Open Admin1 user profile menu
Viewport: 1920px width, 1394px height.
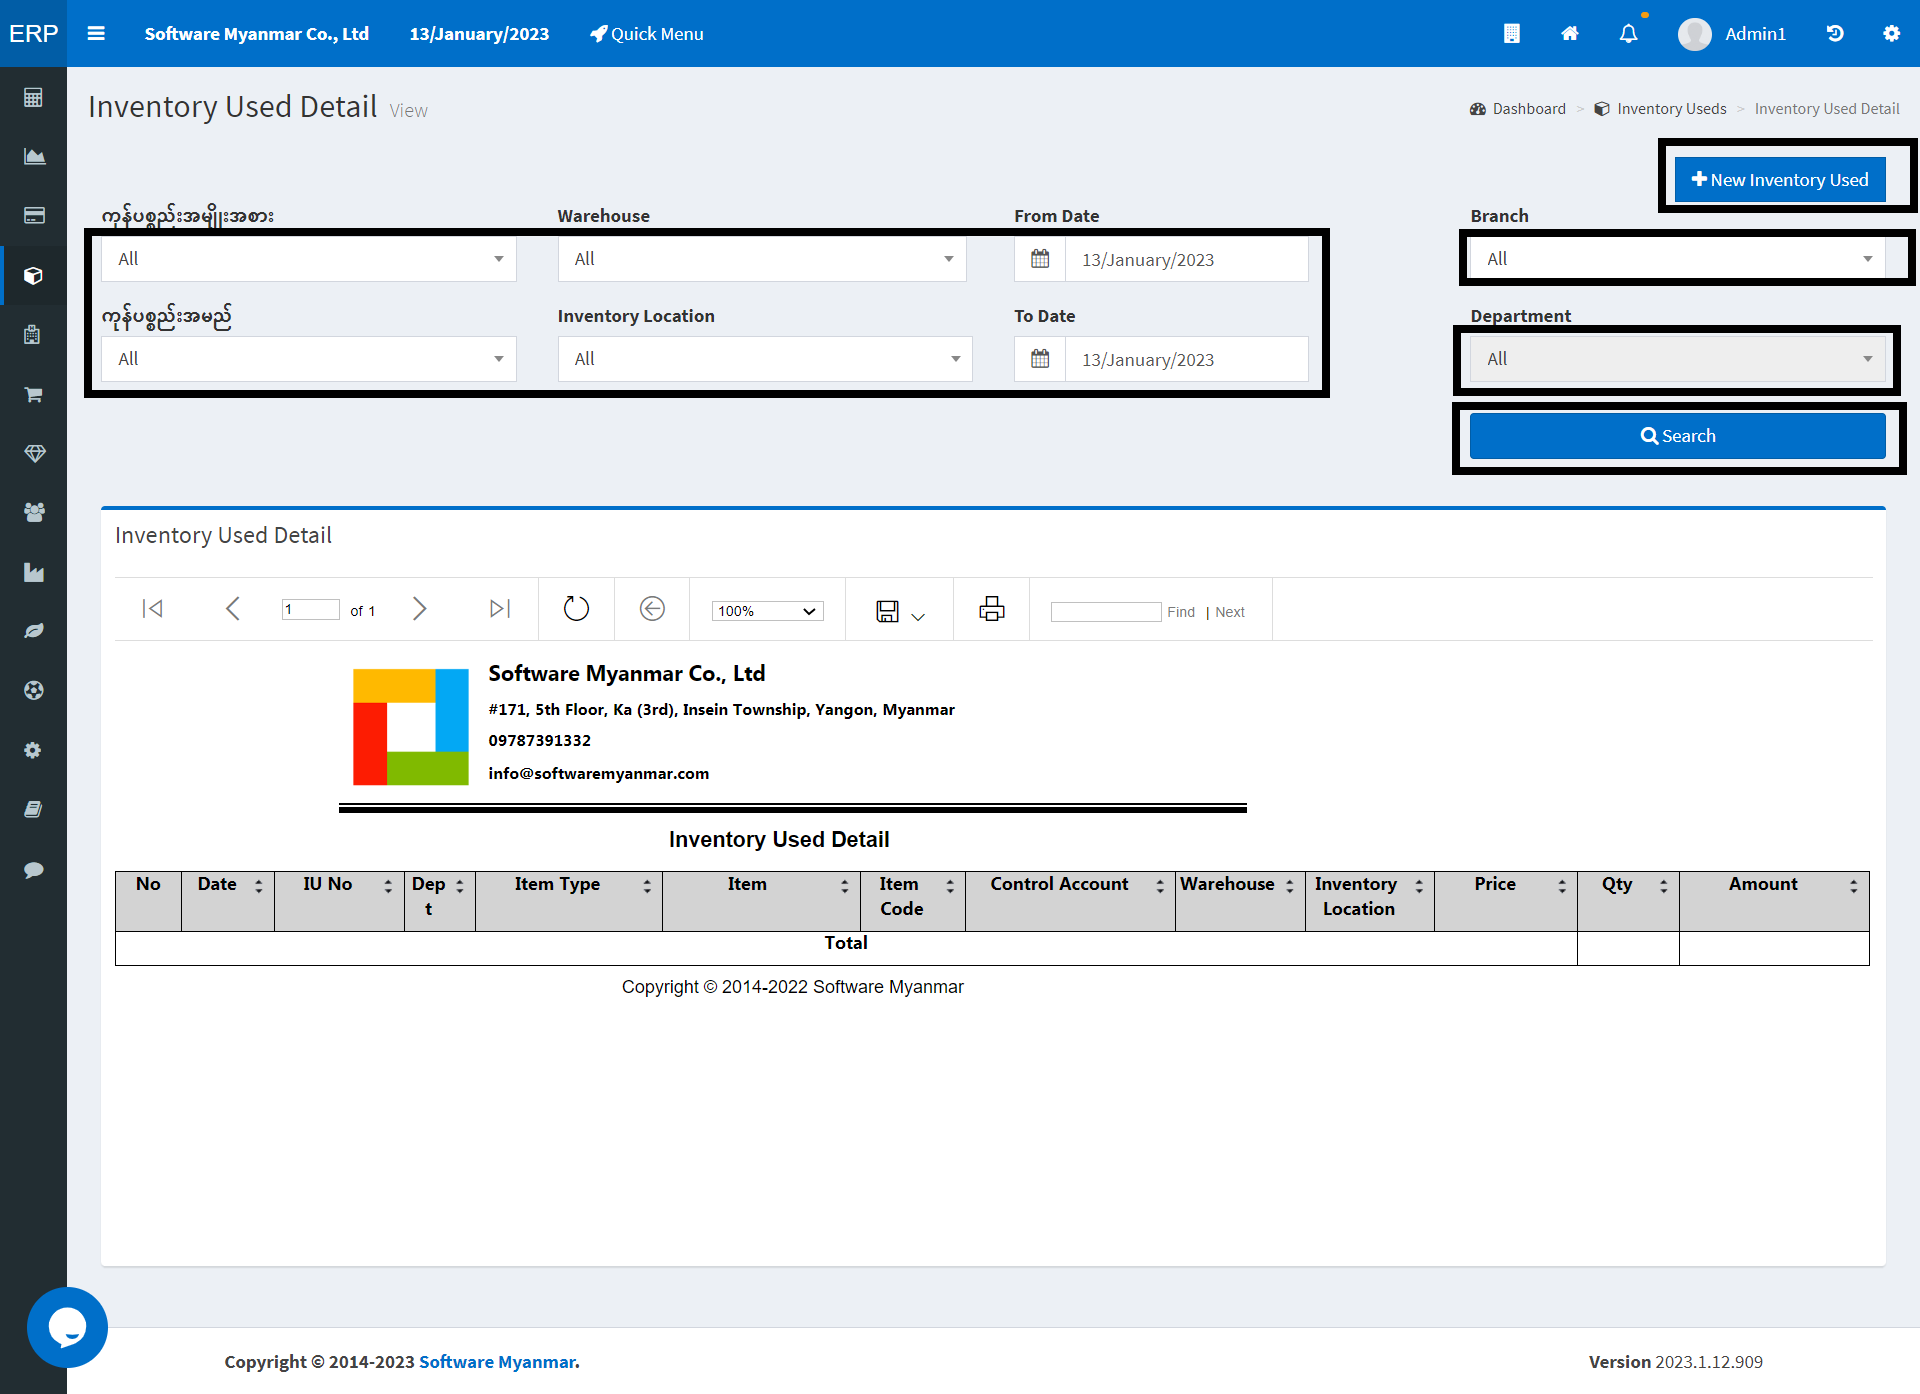coord(1732,33)
